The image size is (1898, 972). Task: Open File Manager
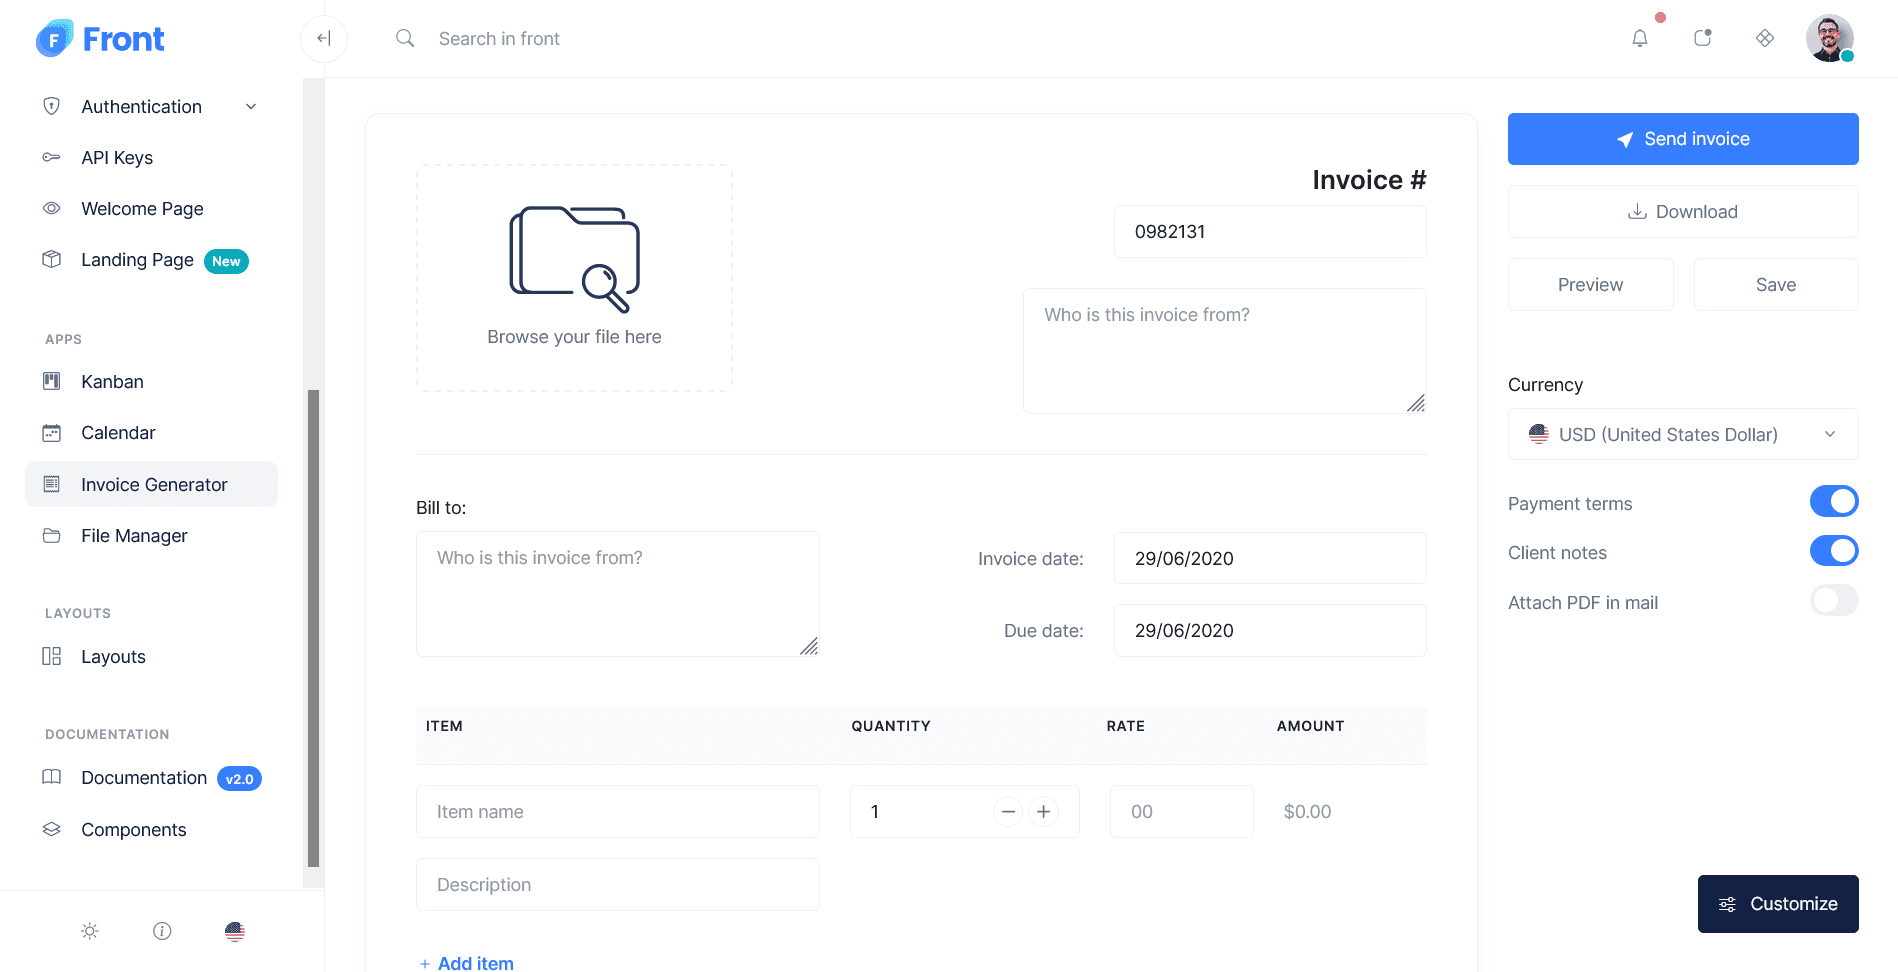click(151, 536)
